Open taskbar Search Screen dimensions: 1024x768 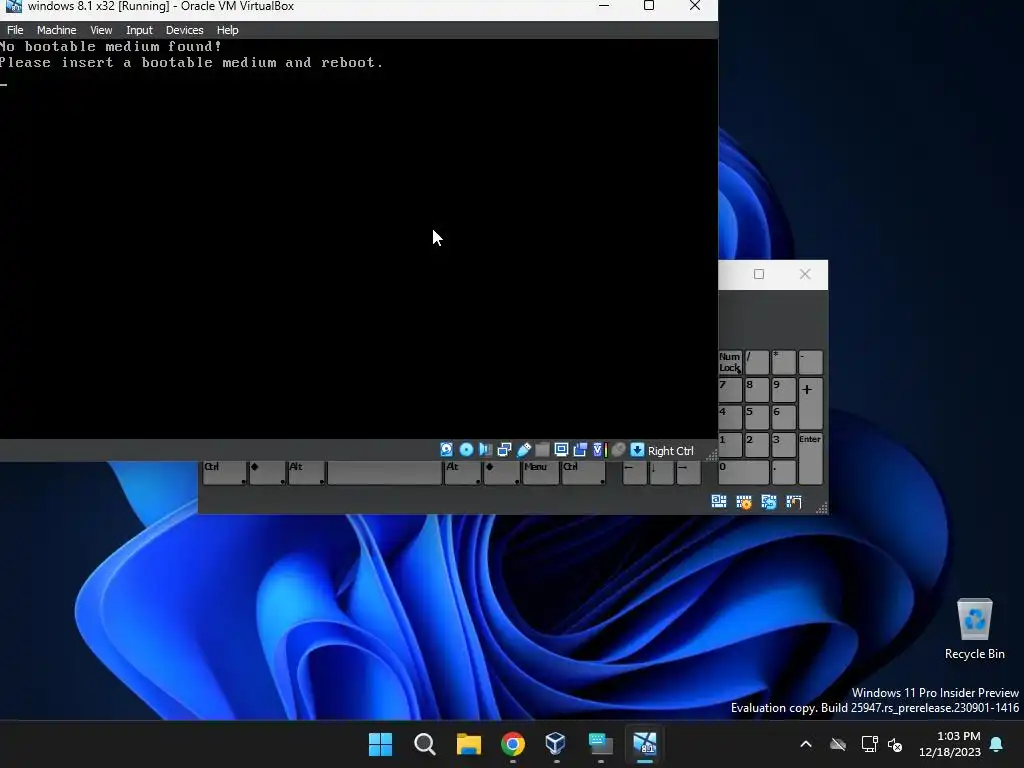(424, 744)
